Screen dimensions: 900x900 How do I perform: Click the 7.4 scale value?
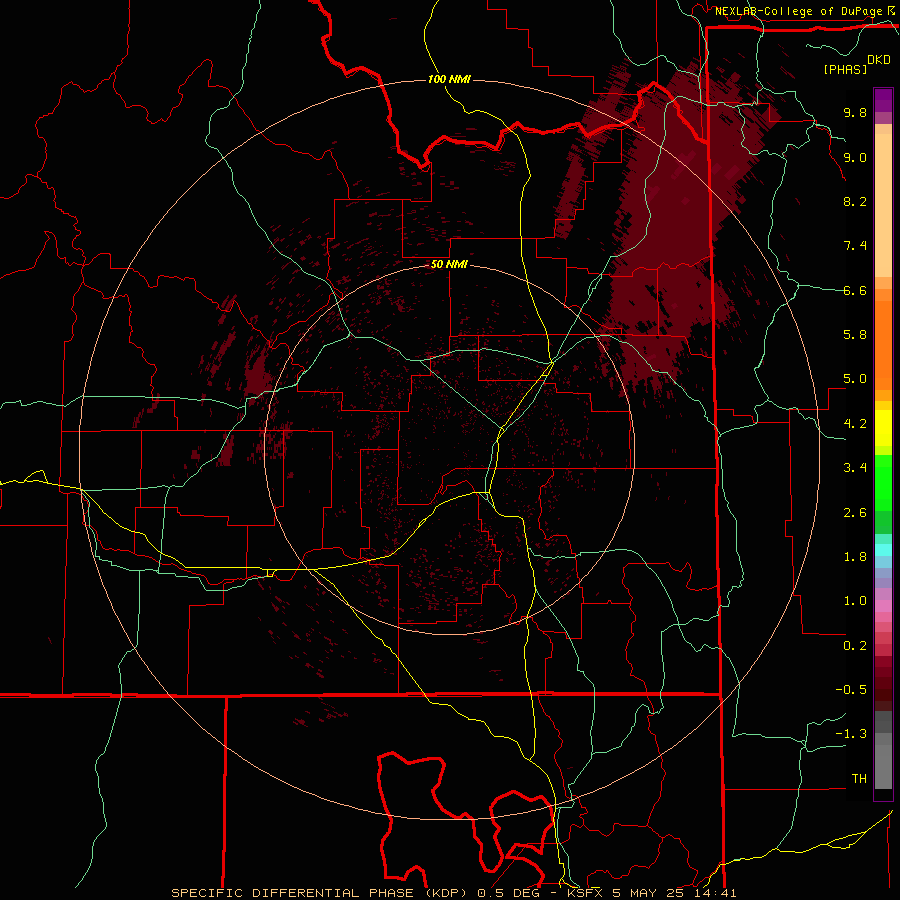[x=855, y=246]
